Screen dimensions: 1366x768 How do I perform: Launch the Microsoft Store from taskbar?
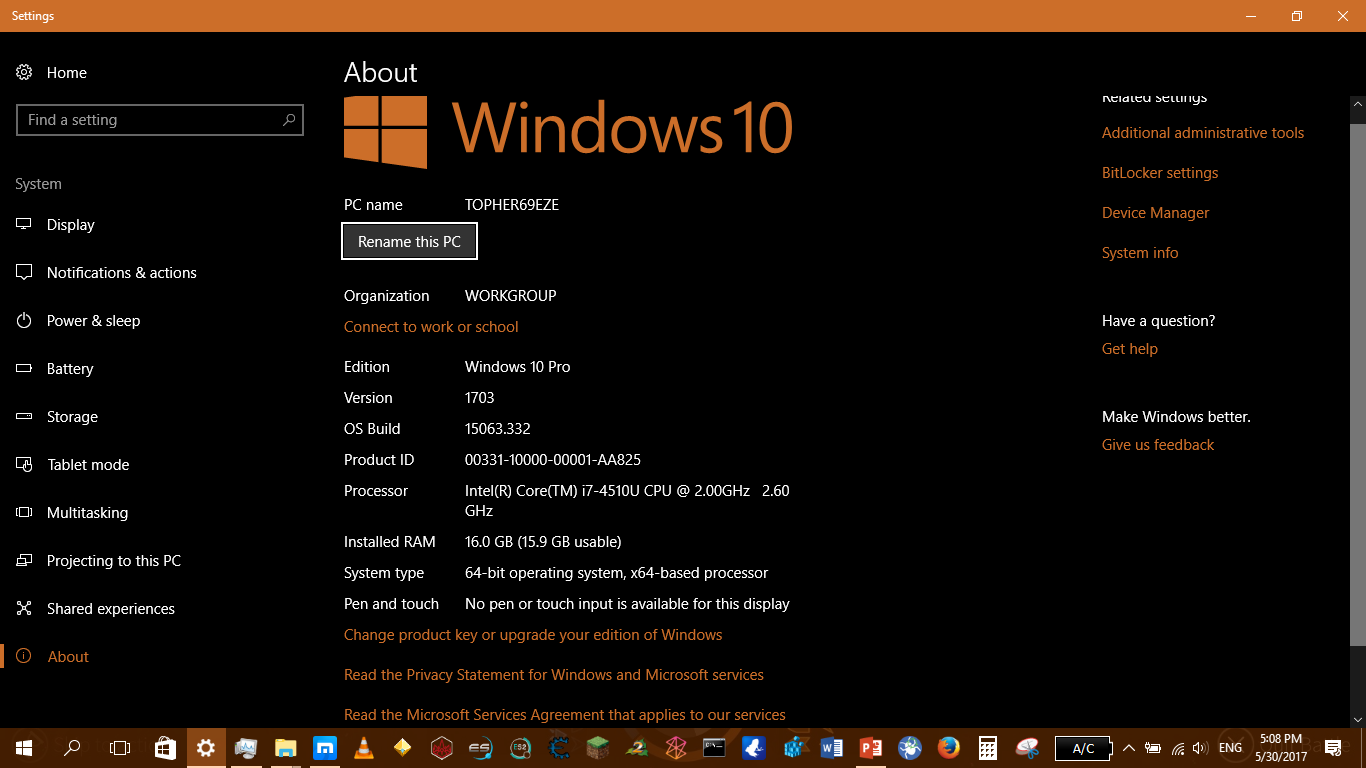pyautogui.click(x=166, y=748)
